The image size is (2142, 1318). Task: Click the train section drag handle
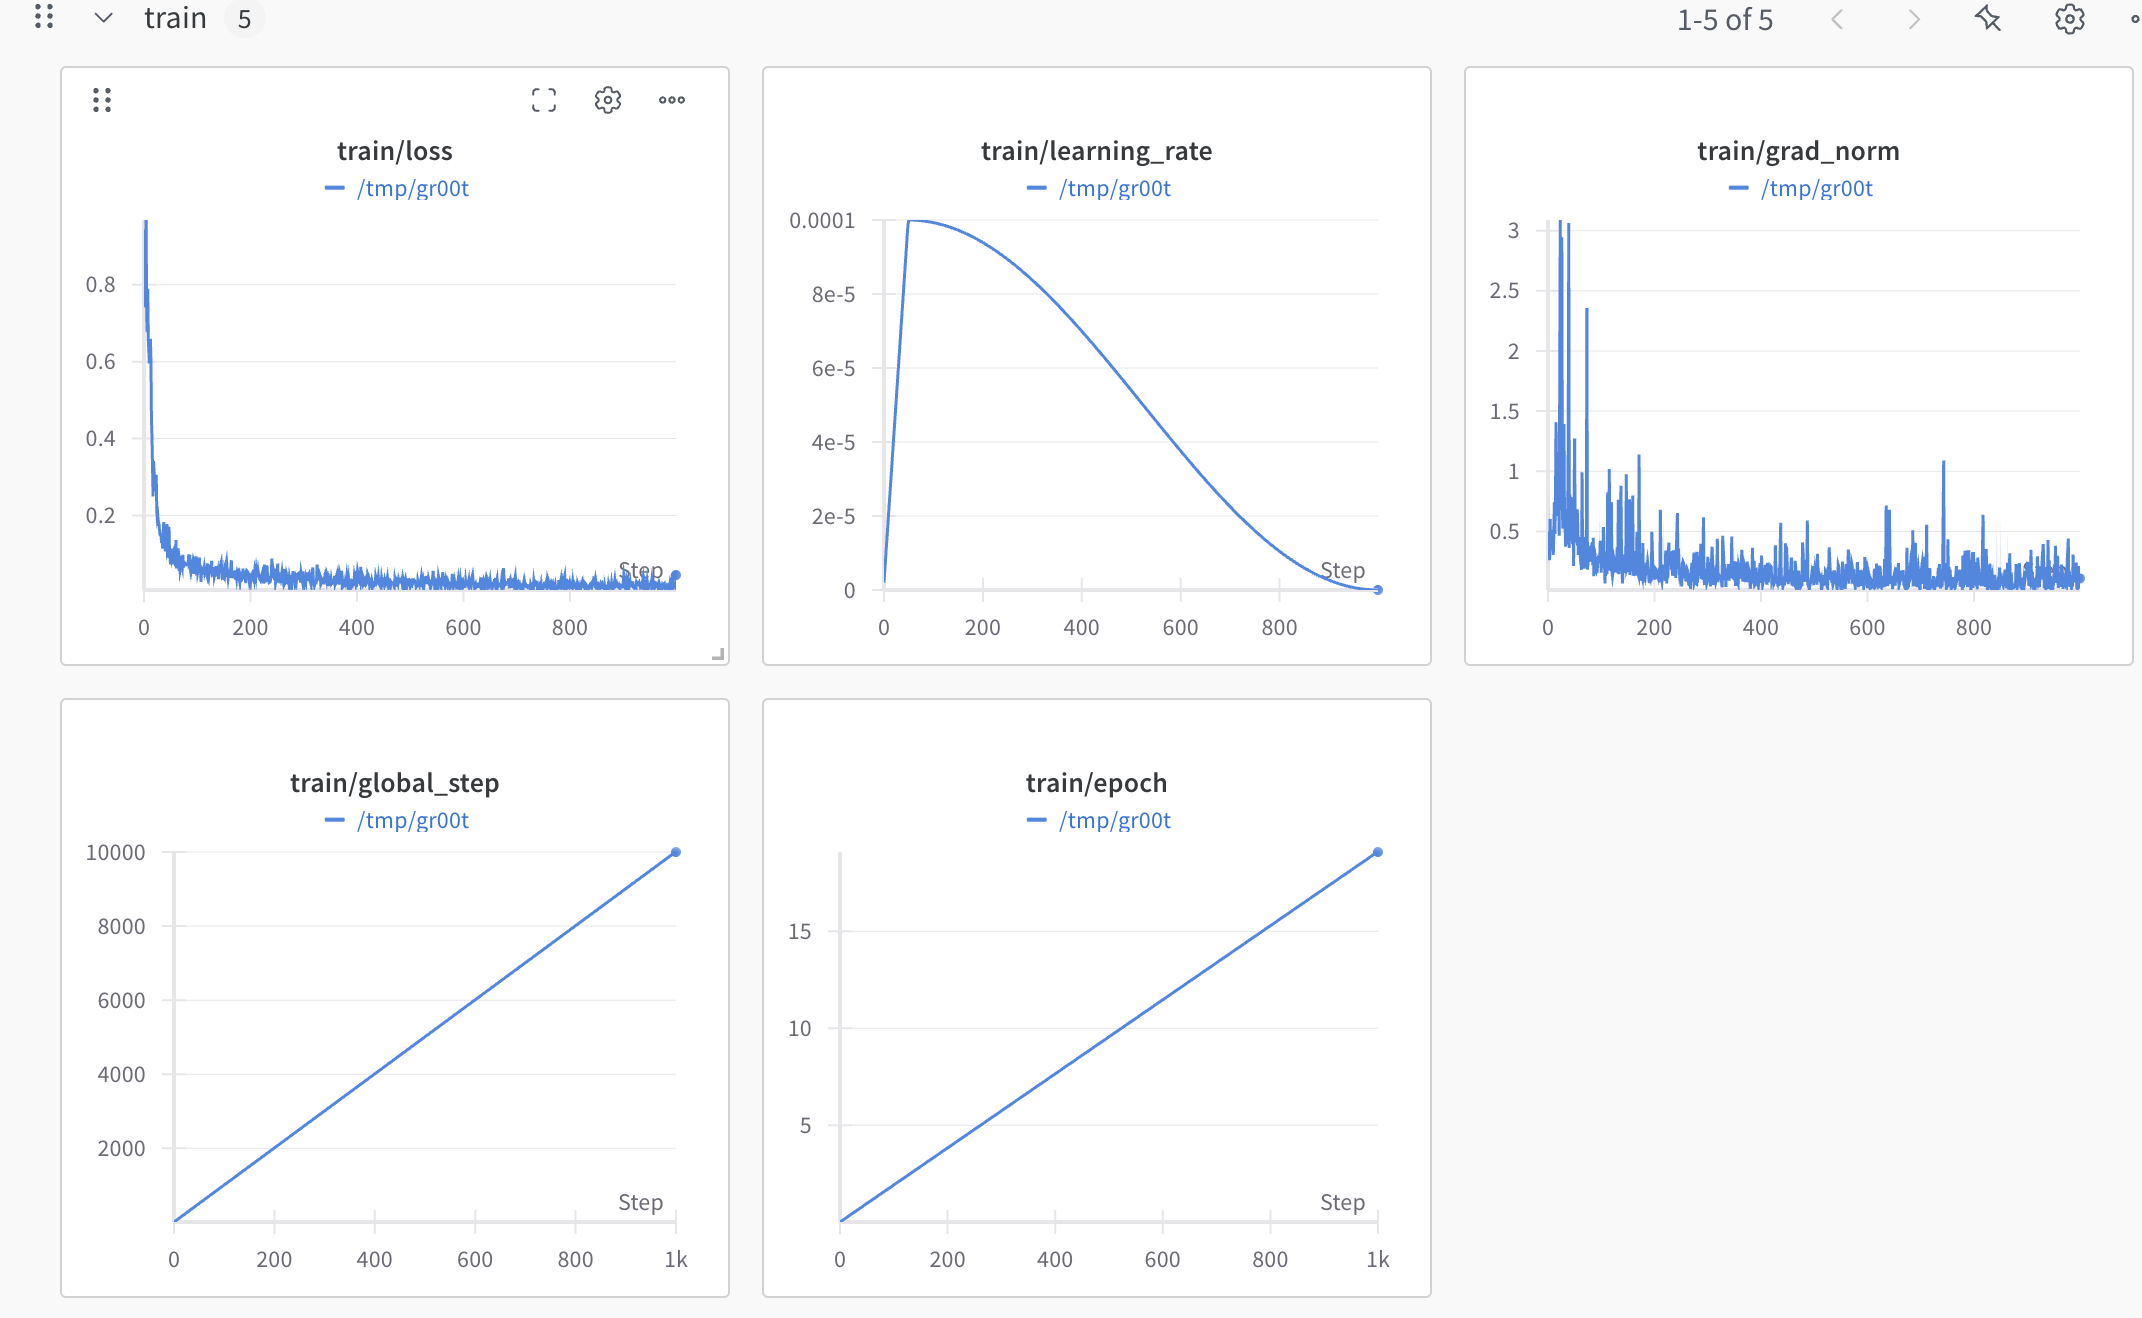[43, 17]
